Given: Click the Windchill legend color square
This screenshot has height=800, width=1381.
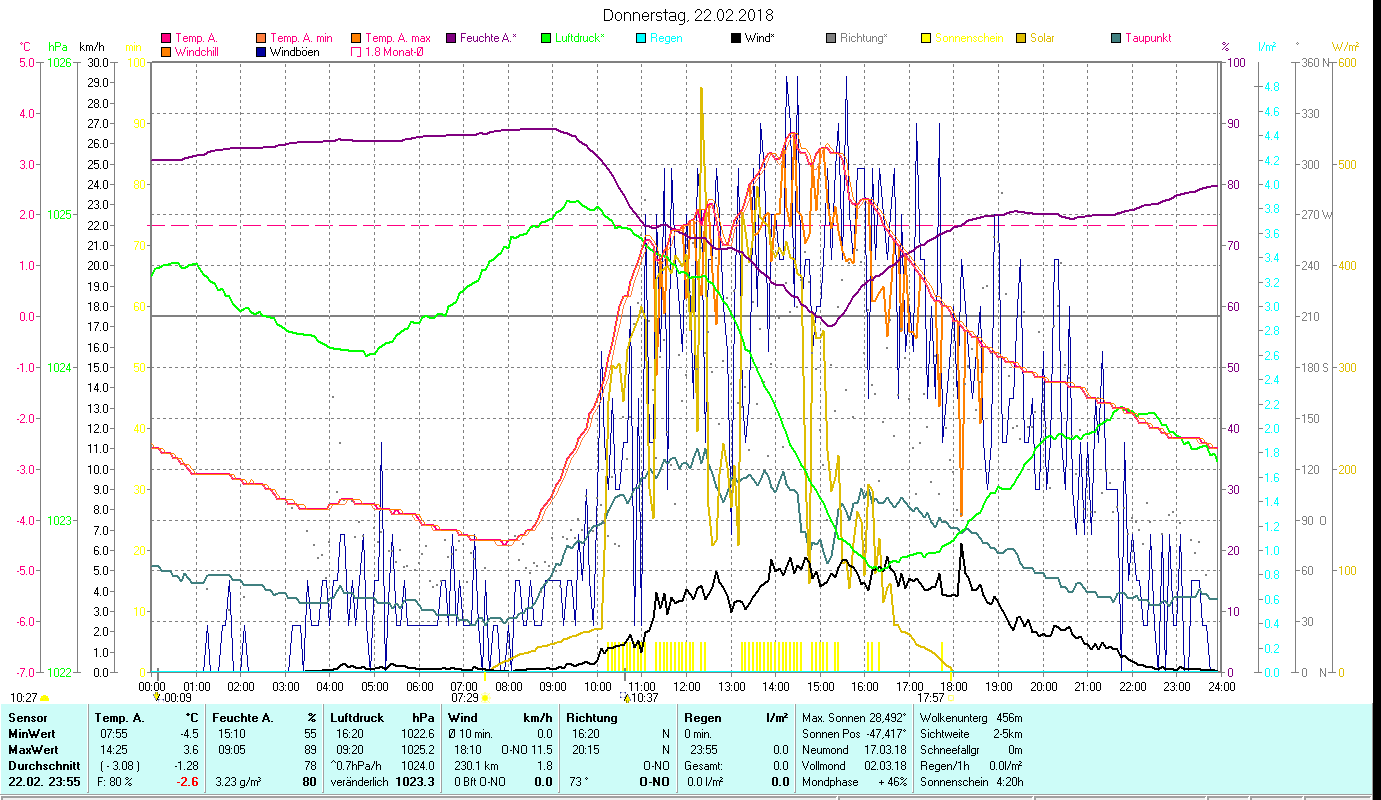Looking at the screenshot, I should (167, 52).
